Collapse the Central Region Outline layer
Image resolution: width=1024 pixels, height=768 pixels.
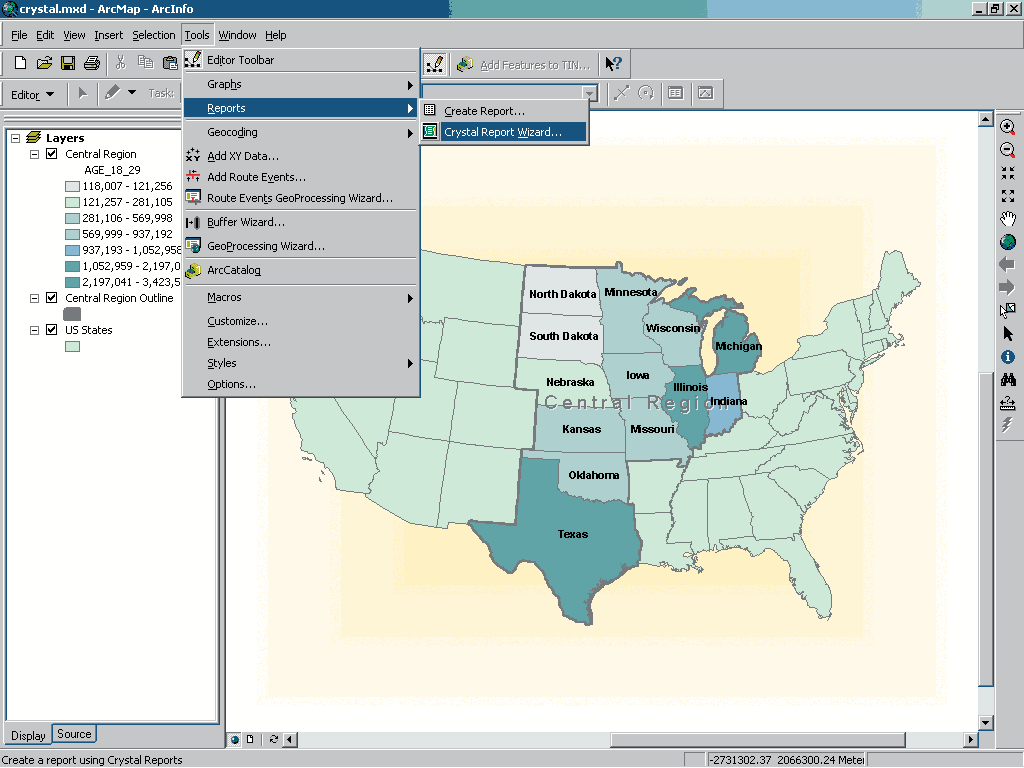(35, 298)
